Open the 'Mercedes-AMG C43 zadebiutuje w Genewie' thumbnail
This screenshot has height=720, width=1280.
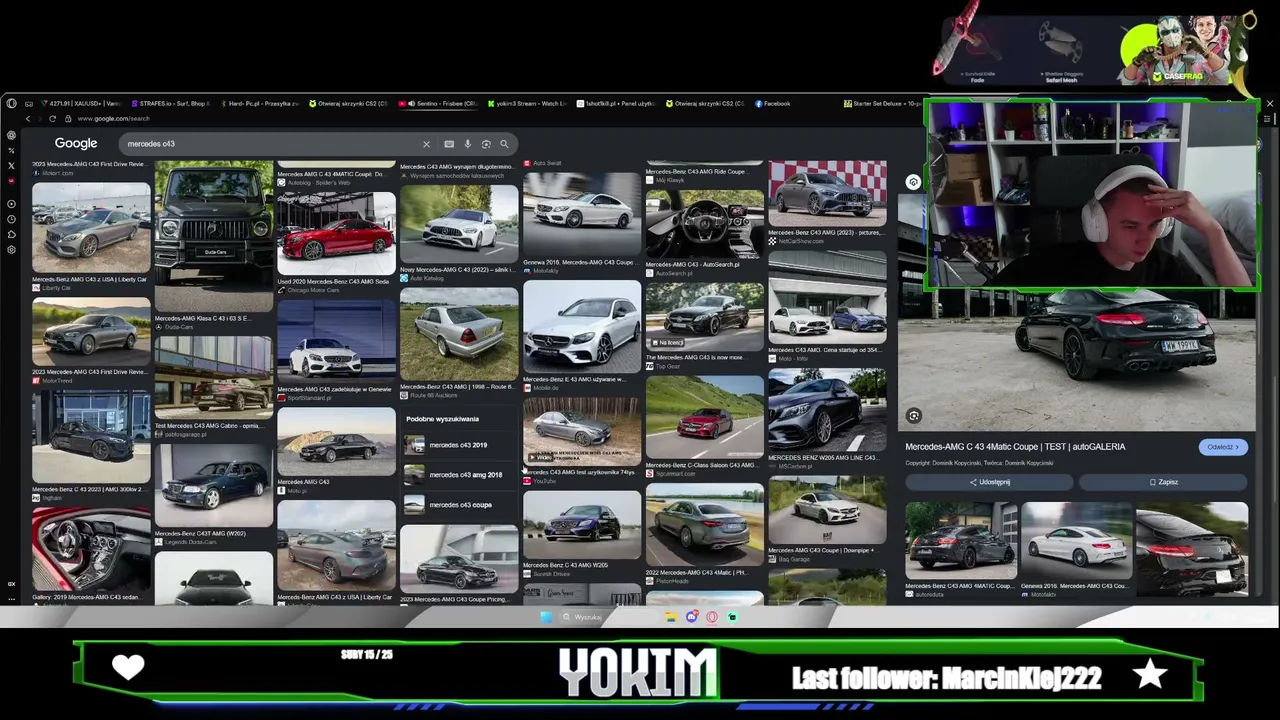[336, 343]
